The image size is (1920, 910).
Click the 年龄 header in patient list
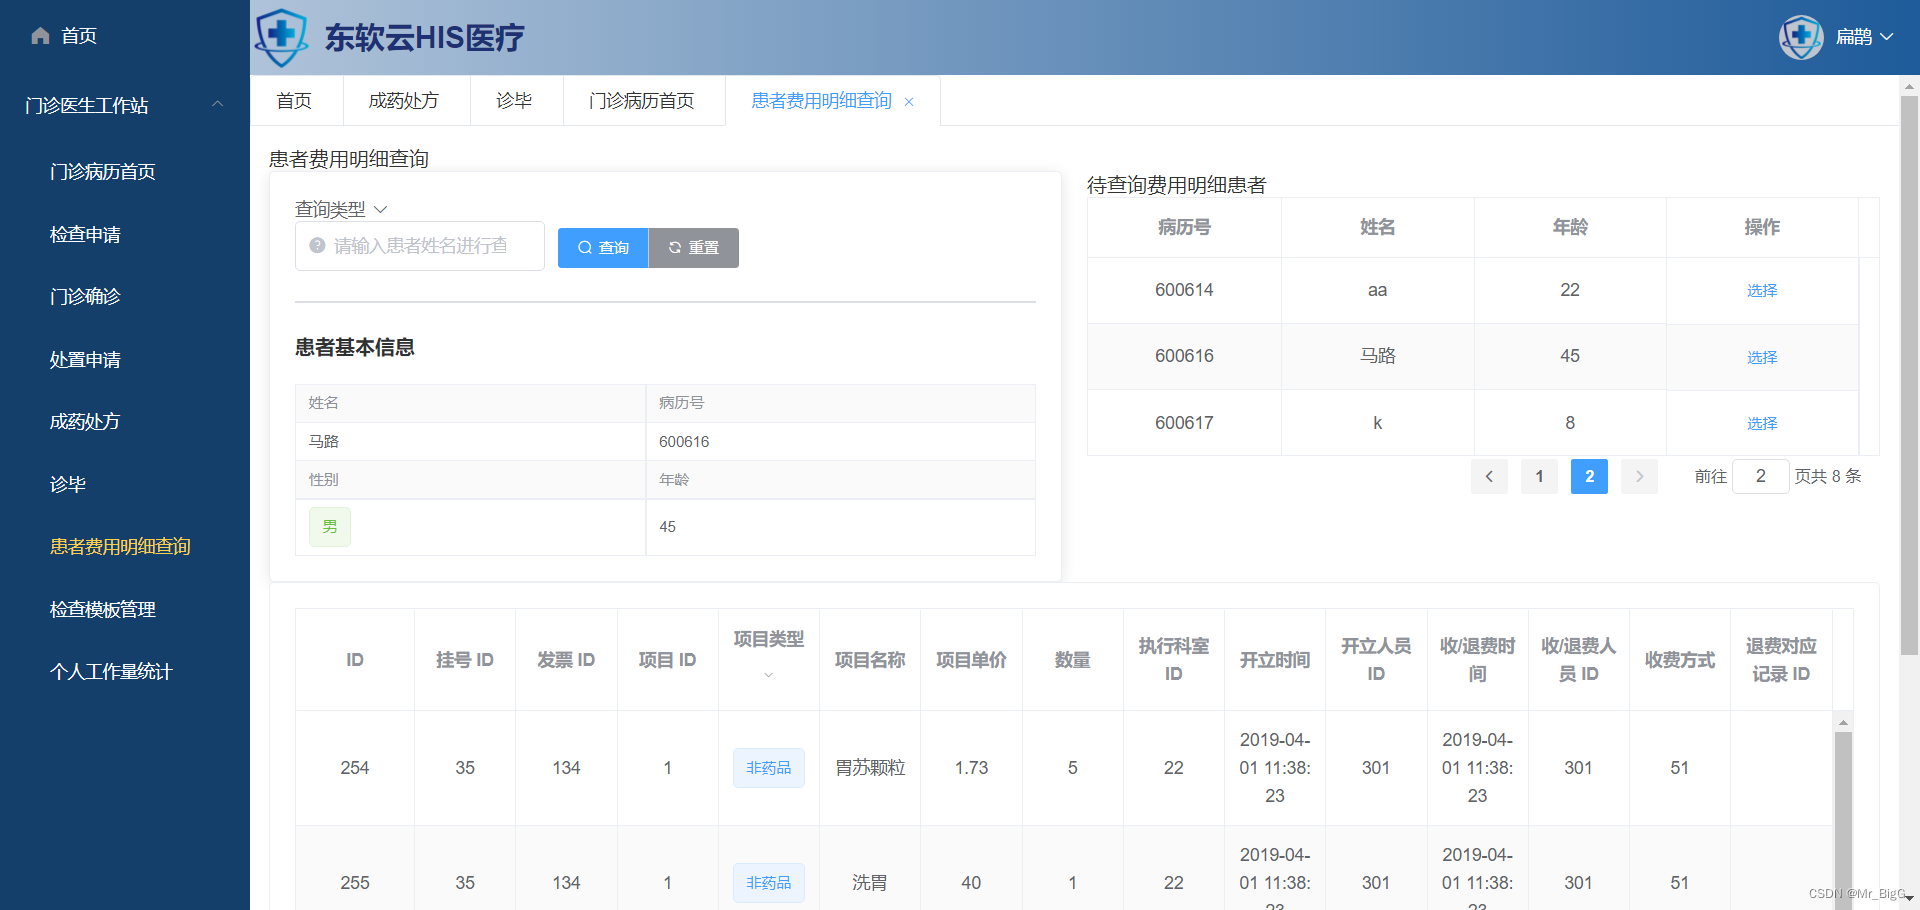1570,227
